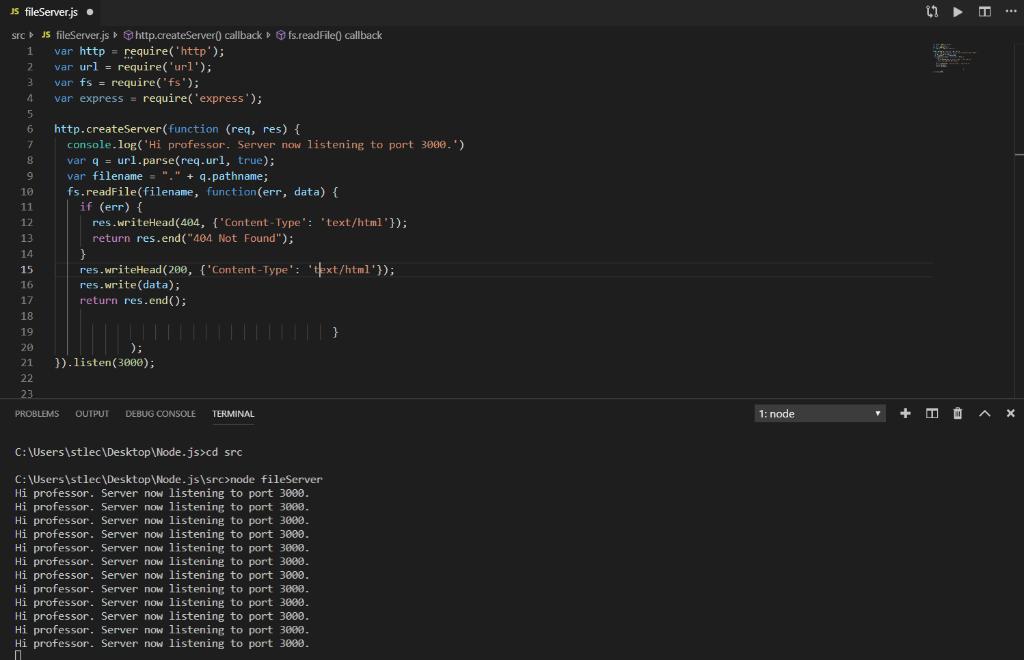Kill the terminal with the trash icon
This screenshot has height=660, width=1024.
click(958, 413)
